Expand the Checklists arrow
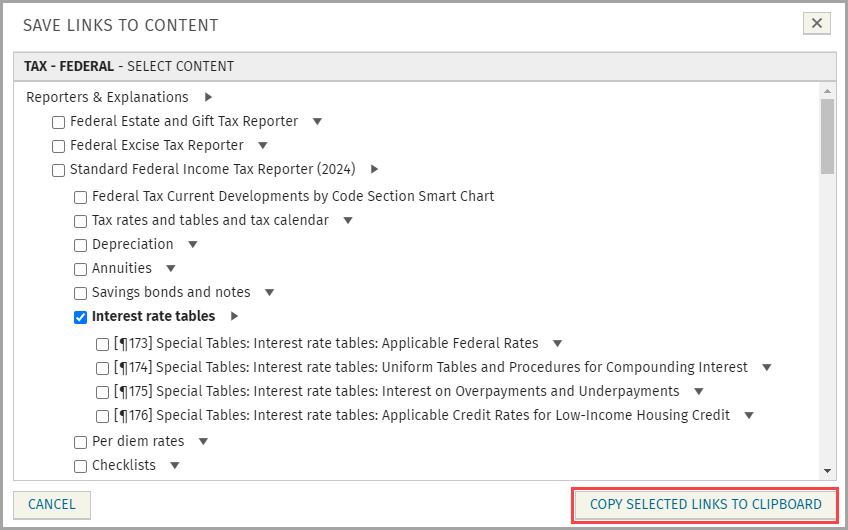 (174, 466)
